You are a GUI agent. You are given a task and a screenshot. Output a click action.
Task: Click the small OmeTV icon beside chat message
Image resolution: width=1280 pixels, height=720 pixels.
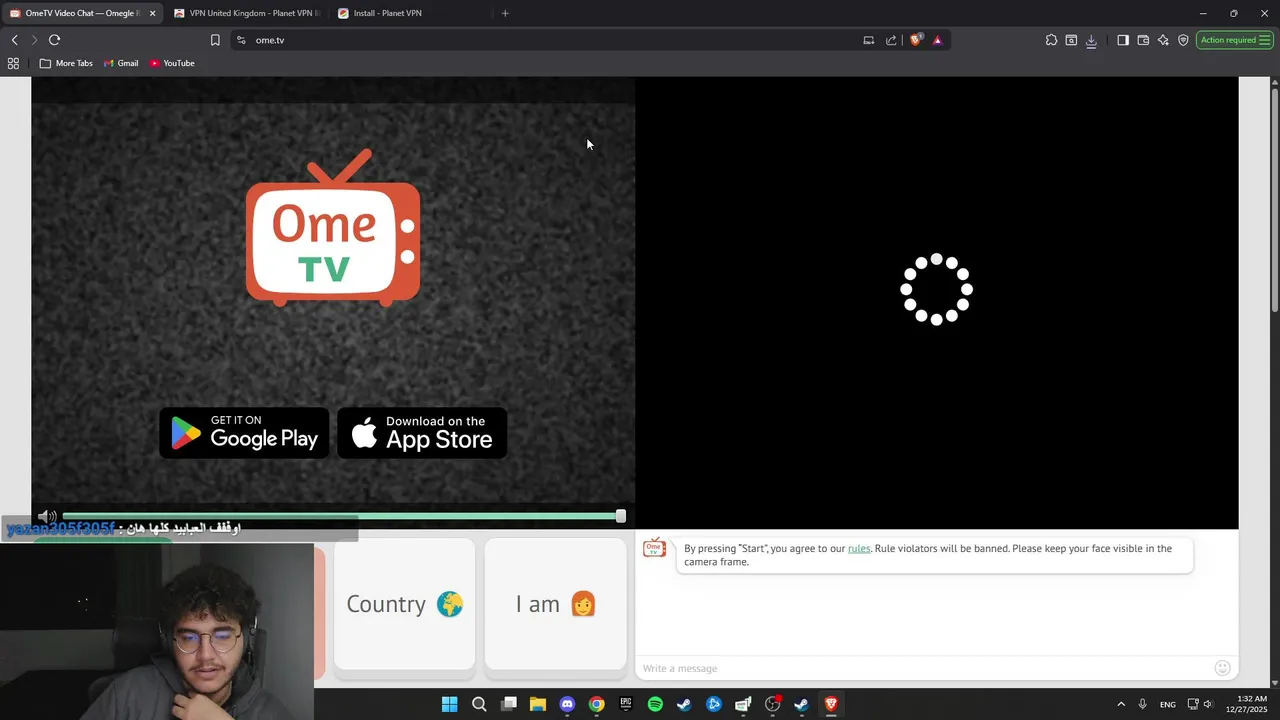tap(654, 548)
